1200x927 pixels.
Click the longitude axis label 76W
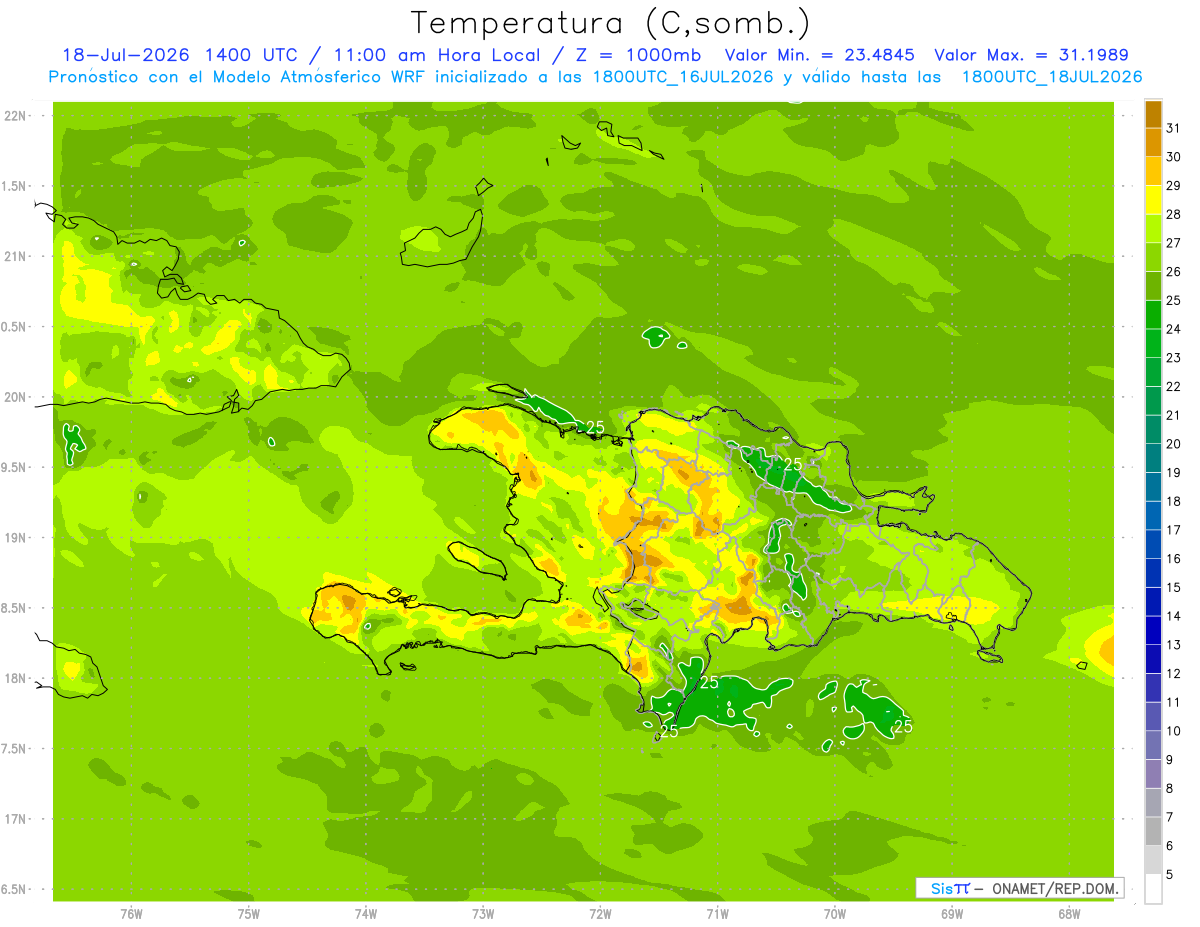click(x=131, y=914)
